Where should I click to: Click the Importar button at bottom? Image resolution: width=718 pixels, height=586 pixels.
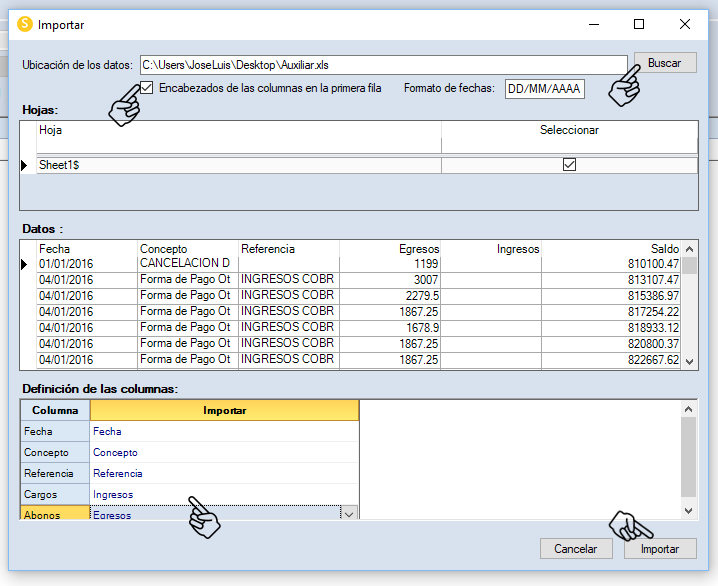click(x=659, y=549)
